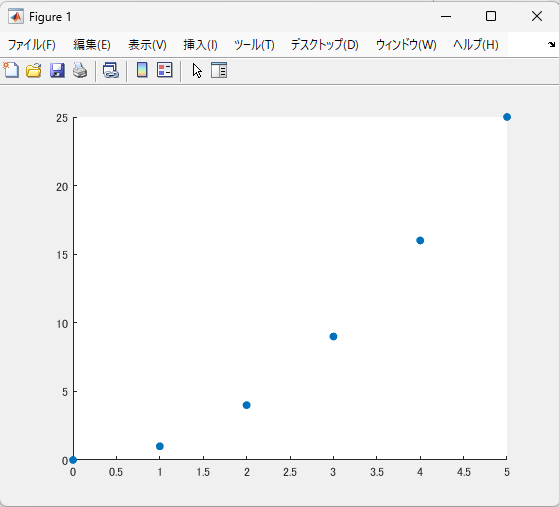Open the Property Inspector icon

coord(219,70)
